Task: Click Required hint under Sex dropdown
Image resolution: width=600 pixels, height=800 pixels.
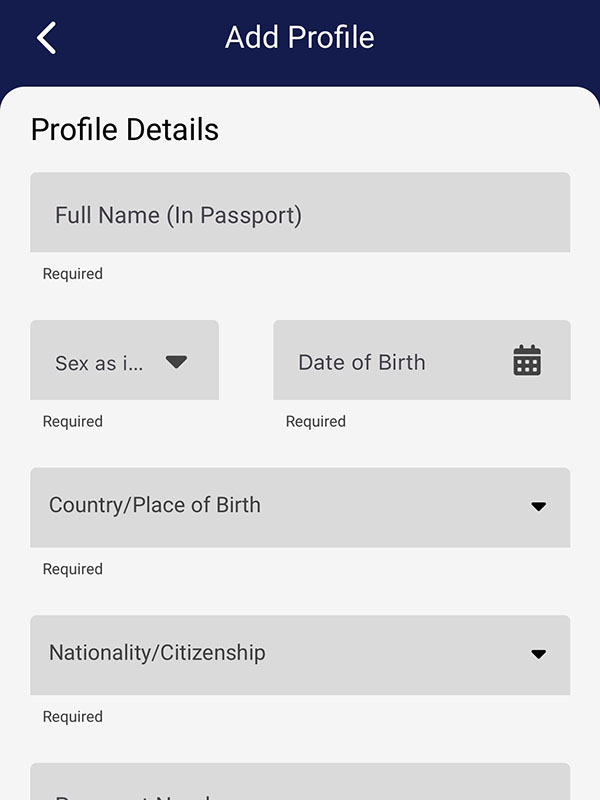Action: point(73,422)
